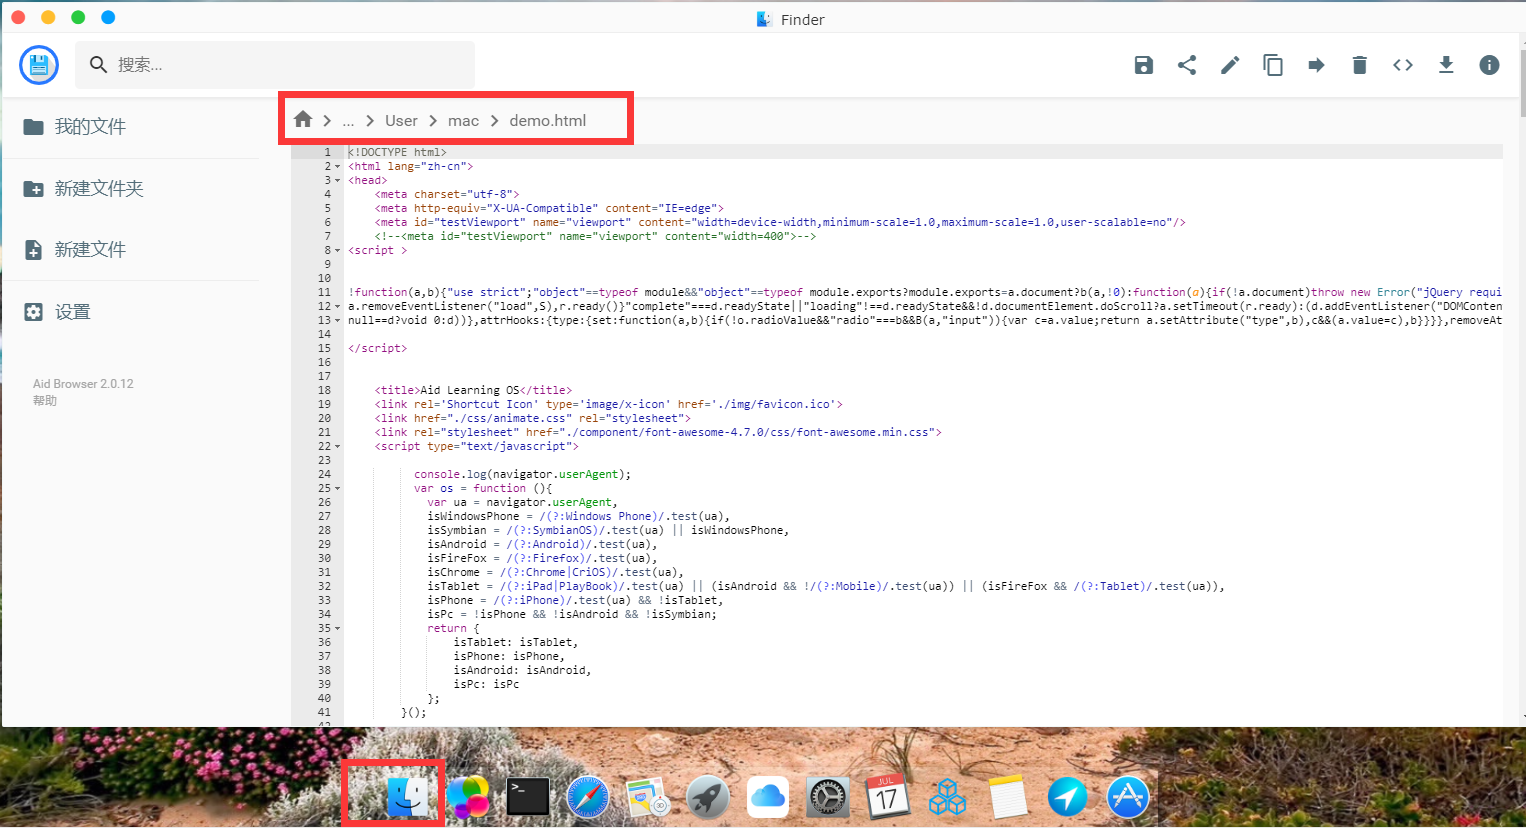Open Calendar JUL 17 icon in dock
The width and height of the screenshot is (1526, 830).
pos(887,797)
